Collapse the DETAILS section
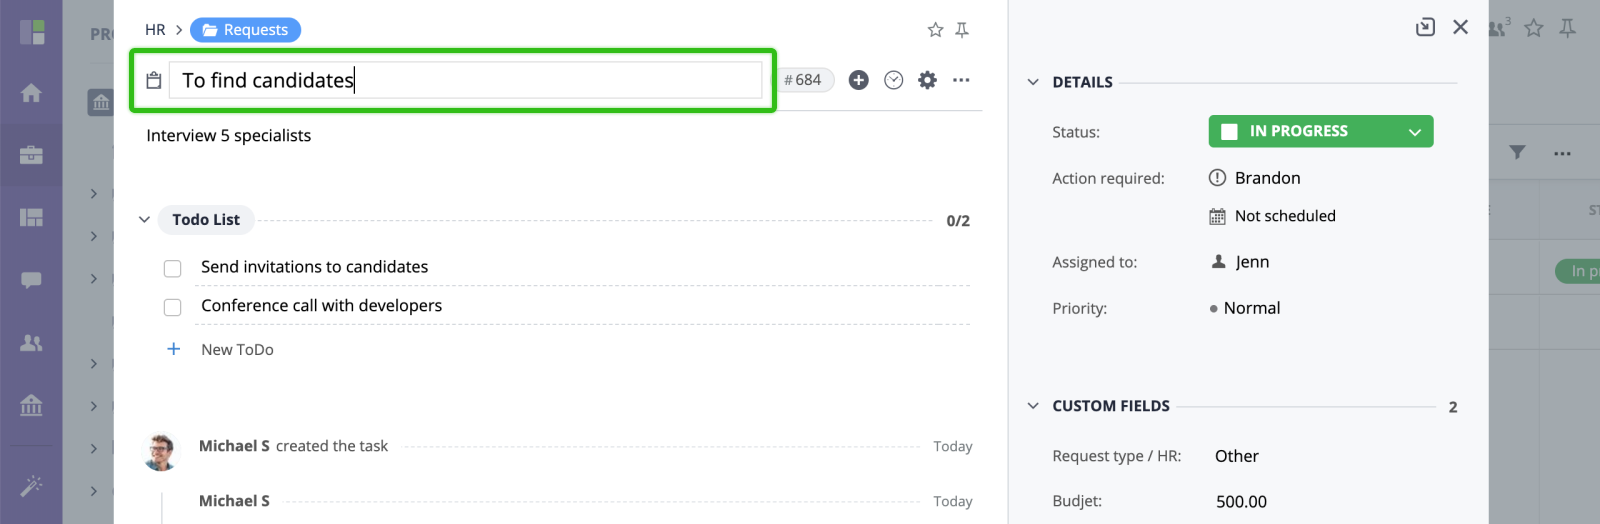This screenshot has width=1600, height=524. pos(1033,82)
